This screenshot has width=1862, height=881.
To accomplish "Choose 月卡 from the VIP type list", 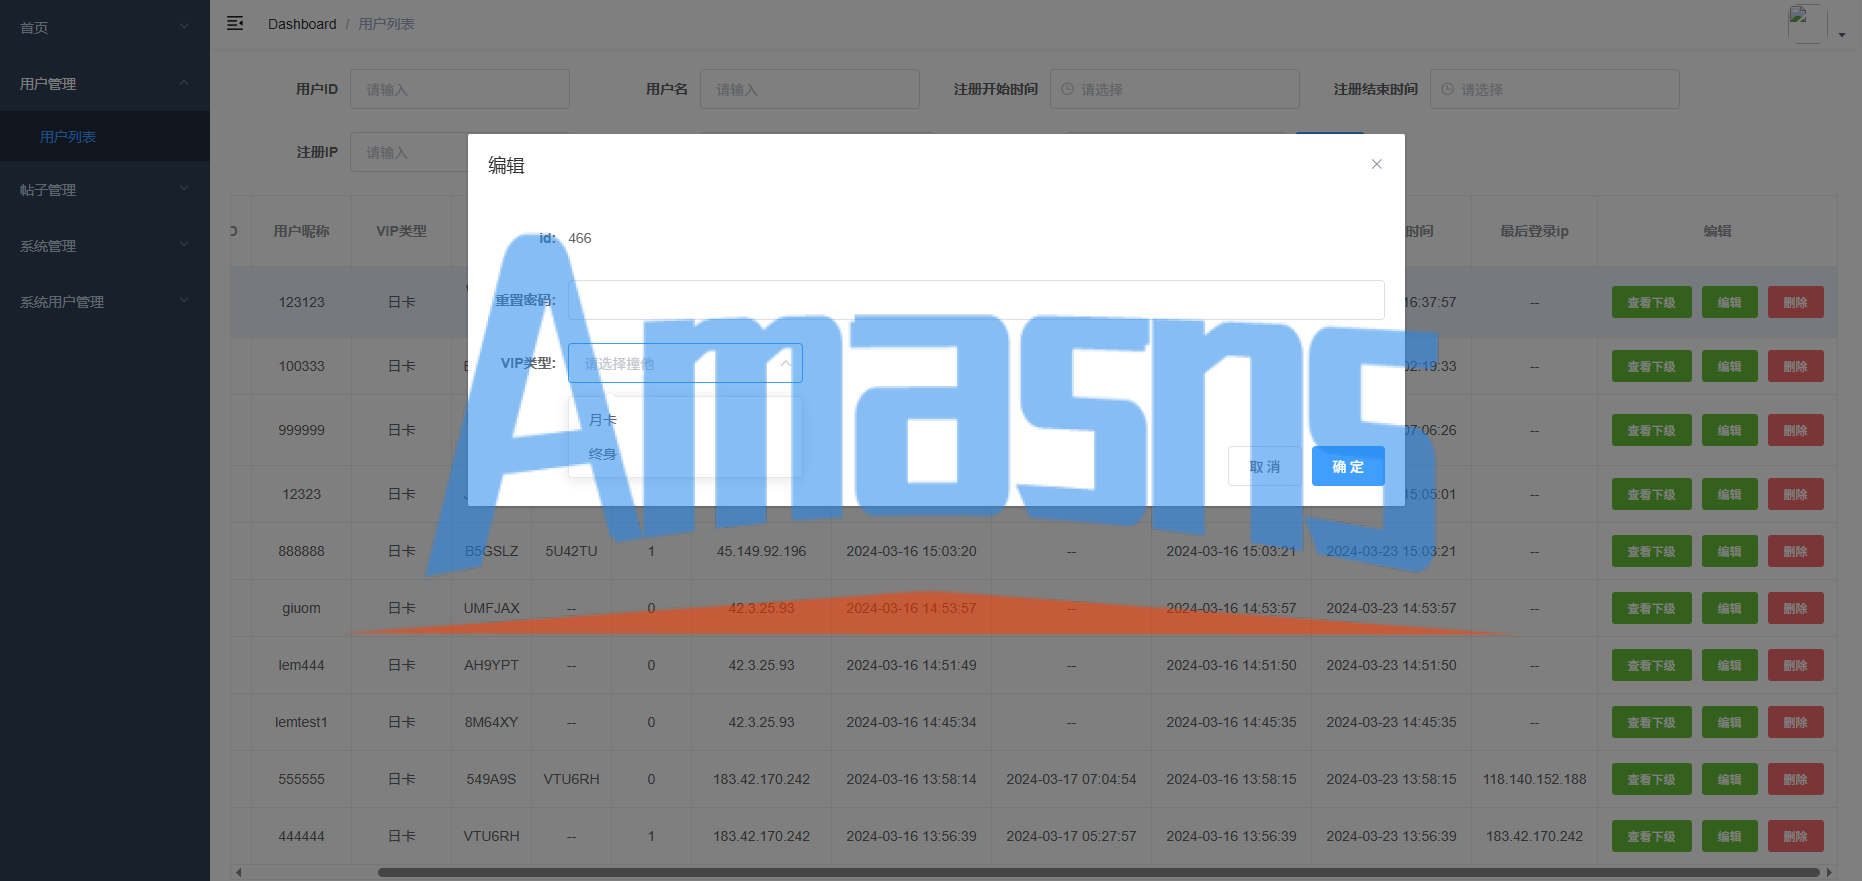I will coord(685,420).
